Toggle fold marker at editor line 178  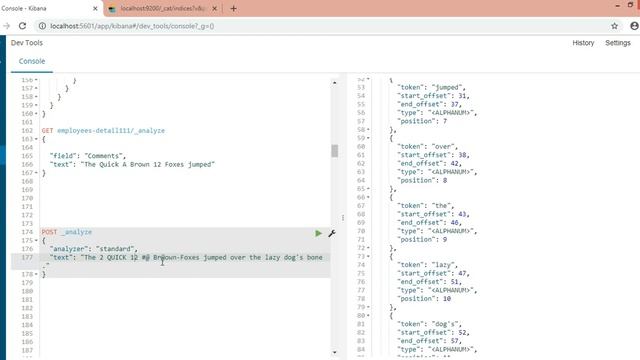tap(36, 274)
